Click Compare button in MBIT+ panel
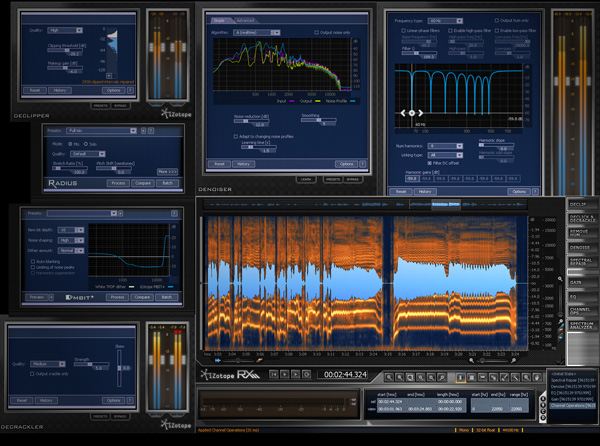Image resolution: width=600 pixels, height=446 pixels. click(142, 297)
